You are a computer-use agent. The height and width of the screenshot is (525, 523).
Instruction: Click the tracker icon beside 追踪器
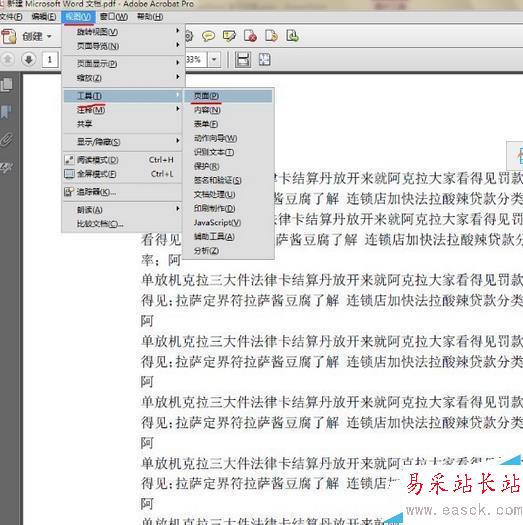(x=69, y=192)
